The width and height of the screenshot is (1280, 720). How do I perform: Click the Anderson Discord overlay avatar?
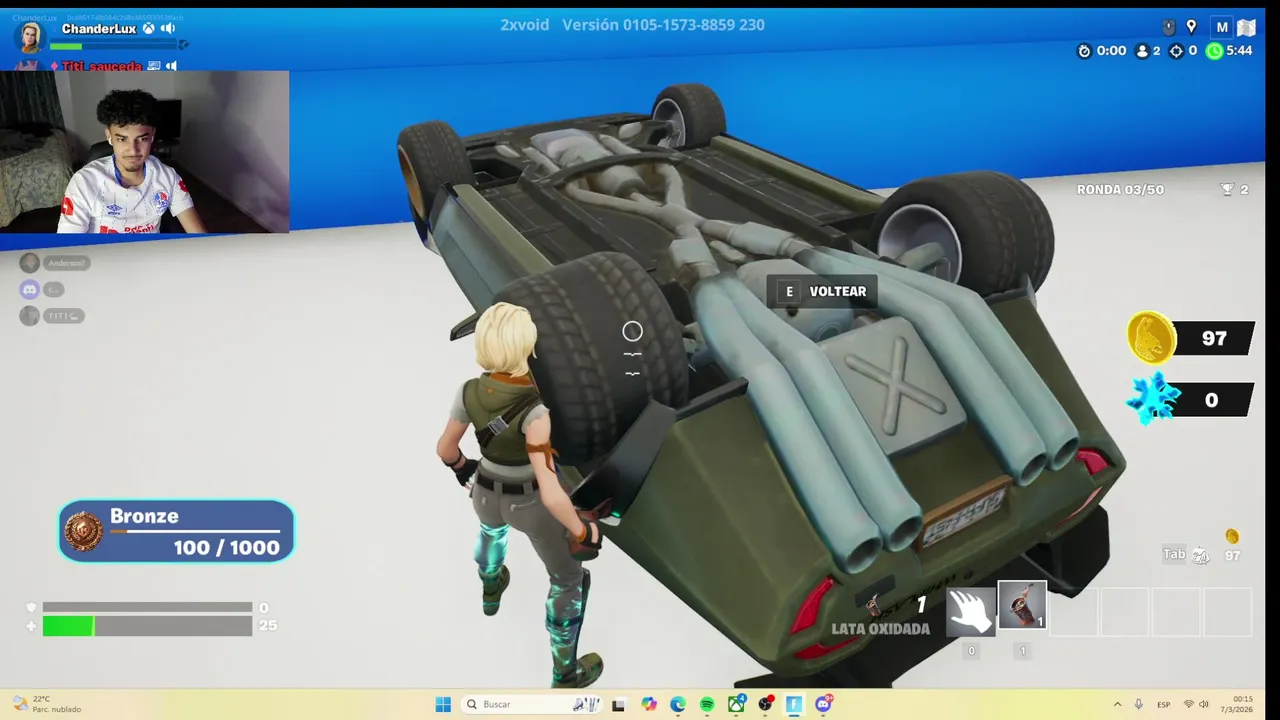(30, 263)
